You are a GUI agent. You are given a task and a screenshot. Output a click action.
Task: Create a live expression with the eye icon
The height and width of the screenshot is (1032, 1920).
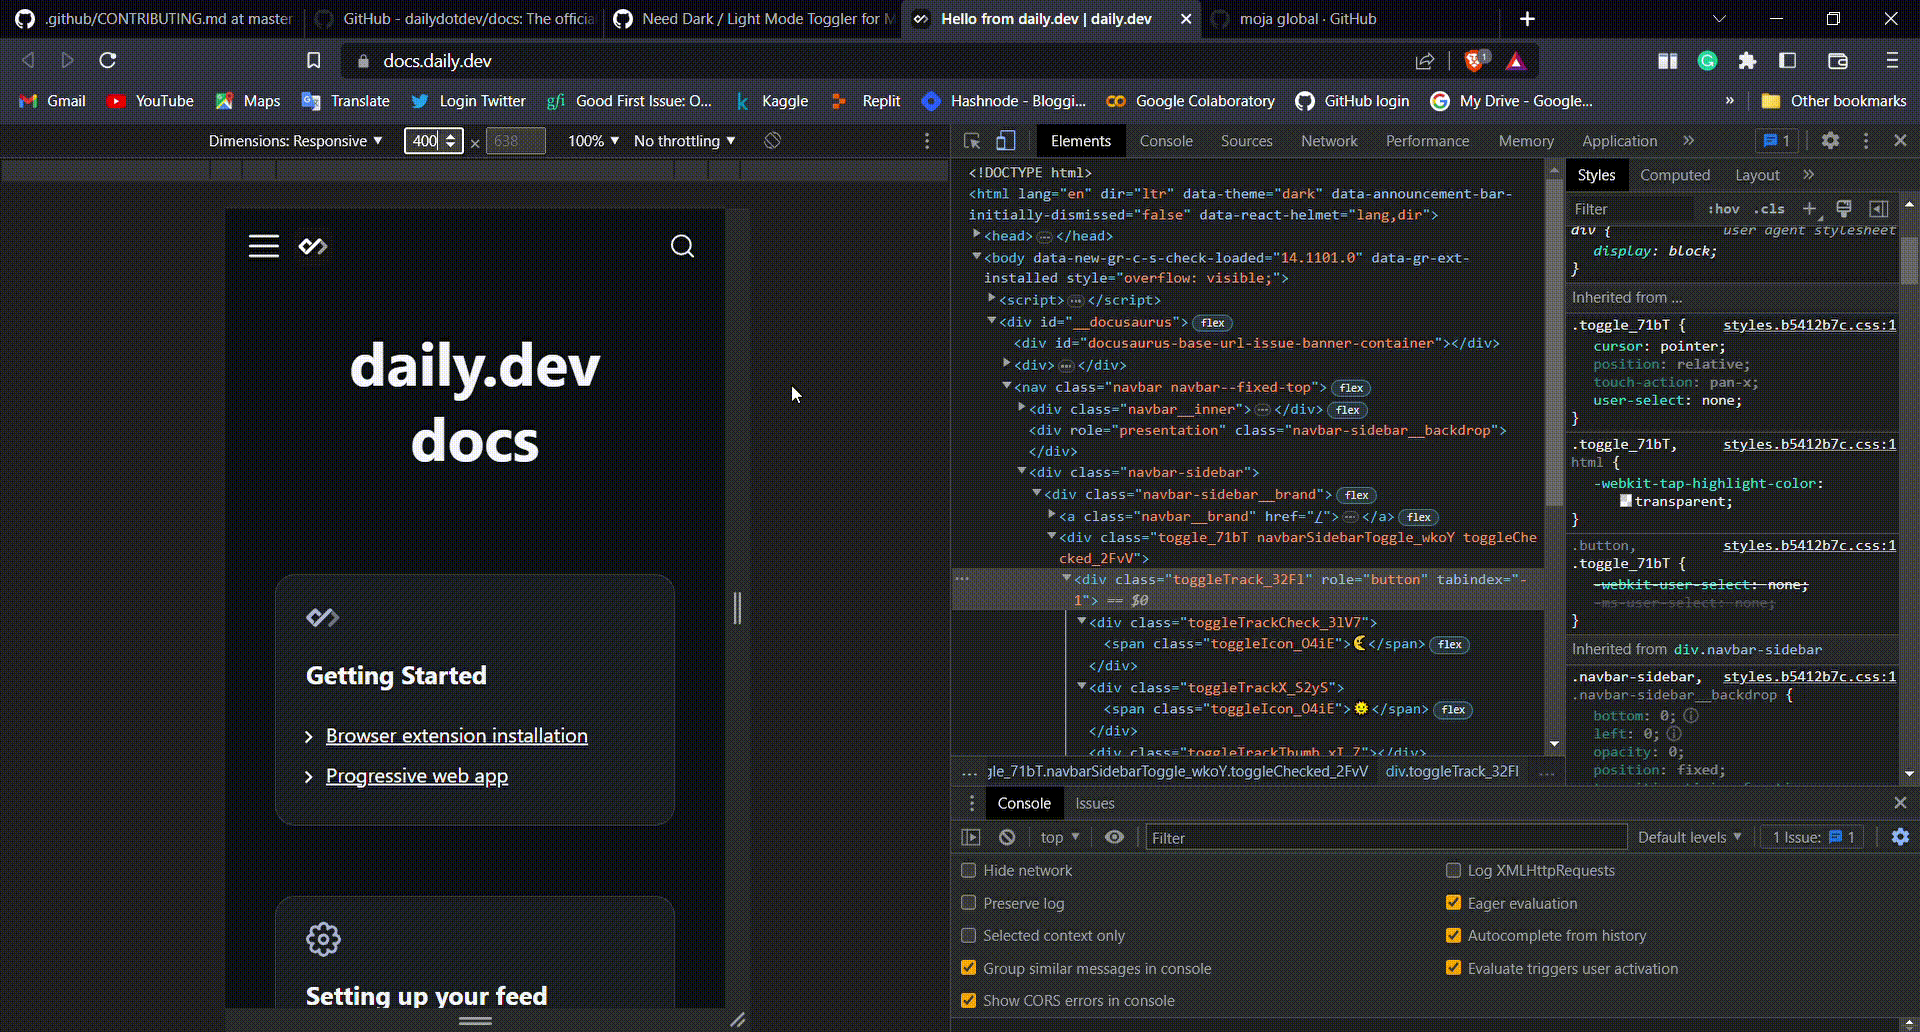1114,837
